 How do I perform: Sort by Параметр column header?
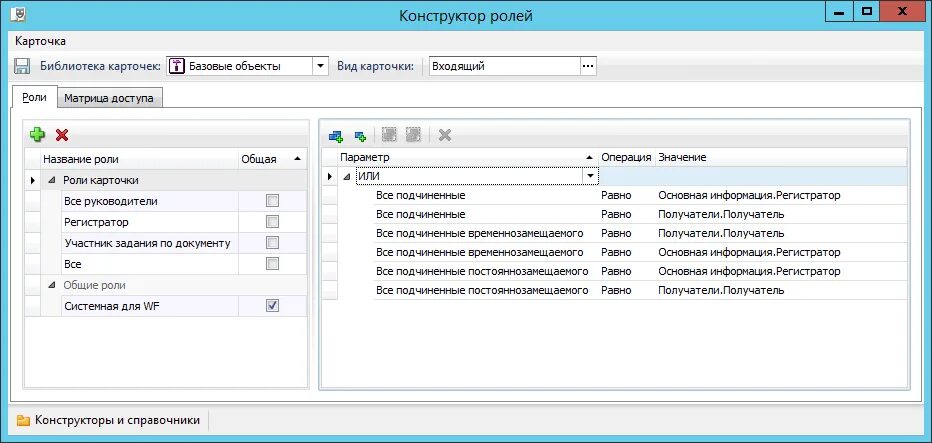click(x=468, y=158)
